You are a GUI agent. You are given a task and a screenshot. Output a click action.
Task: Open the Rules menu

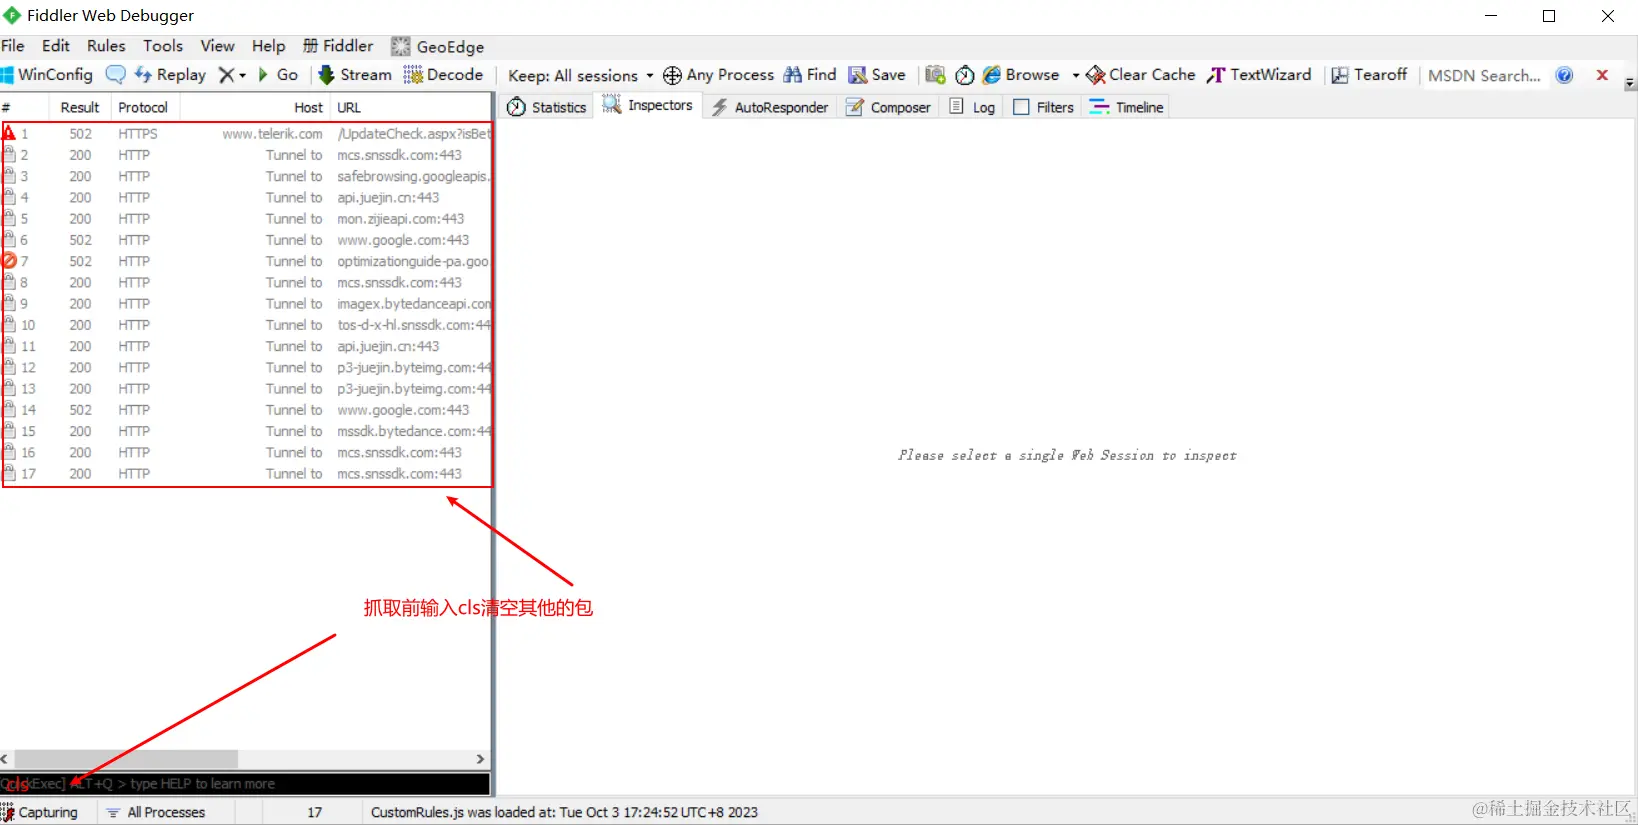click(x=106, y=46)
